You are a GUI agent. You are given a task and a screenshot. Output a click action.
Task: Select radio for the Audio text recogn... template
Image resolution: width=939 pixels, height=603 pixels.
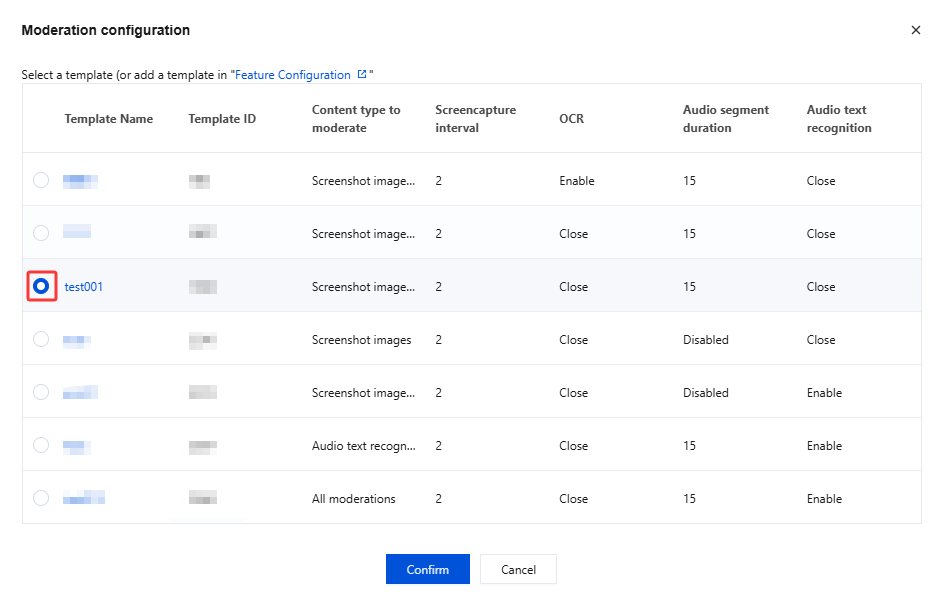41,446
